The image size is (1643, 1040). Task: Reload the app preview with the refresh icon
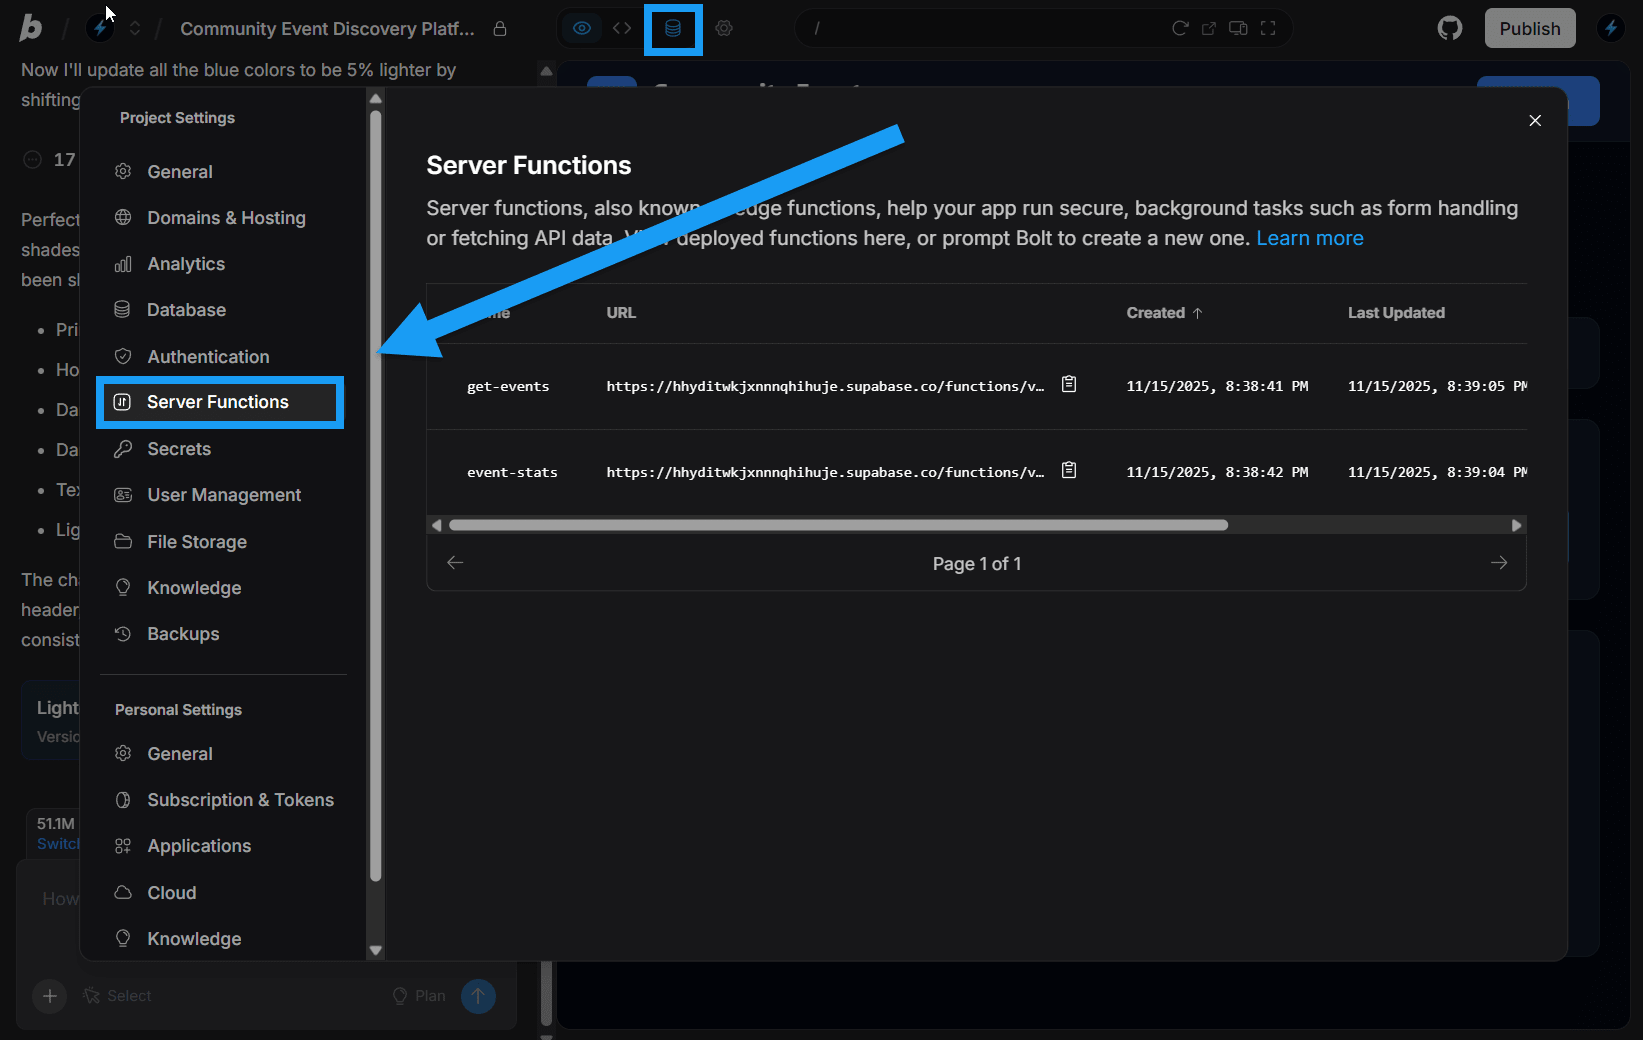coord(1180,28)
